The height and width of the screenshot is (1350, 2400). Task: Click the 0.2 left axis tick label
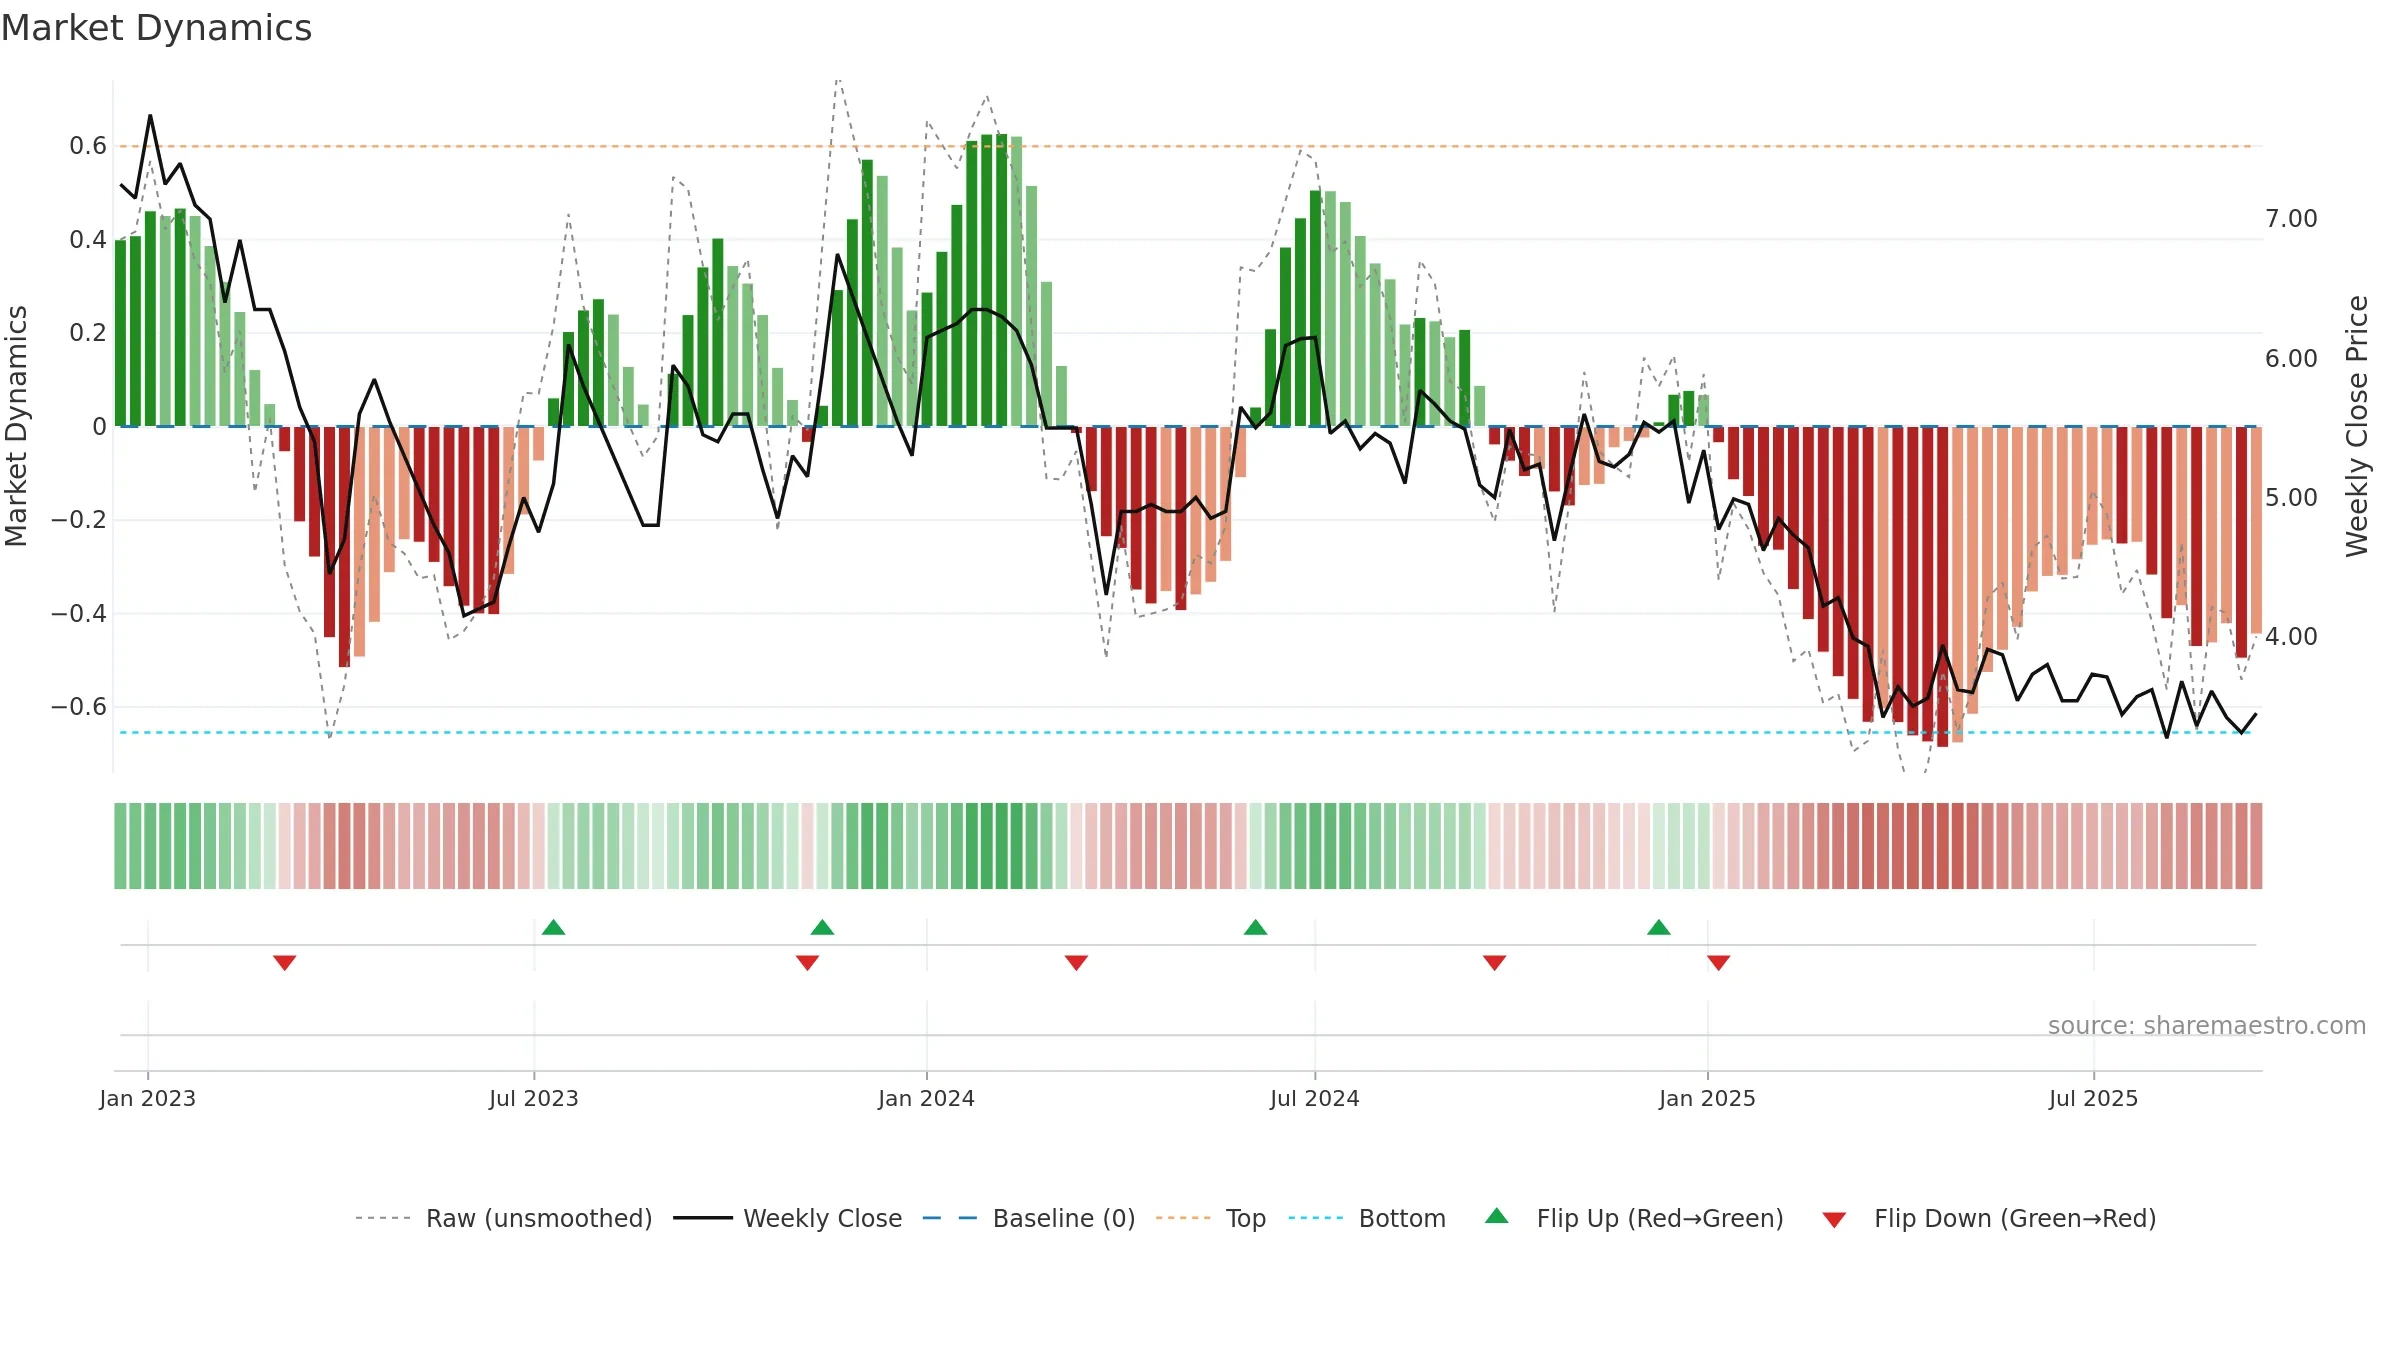point(88,333)
